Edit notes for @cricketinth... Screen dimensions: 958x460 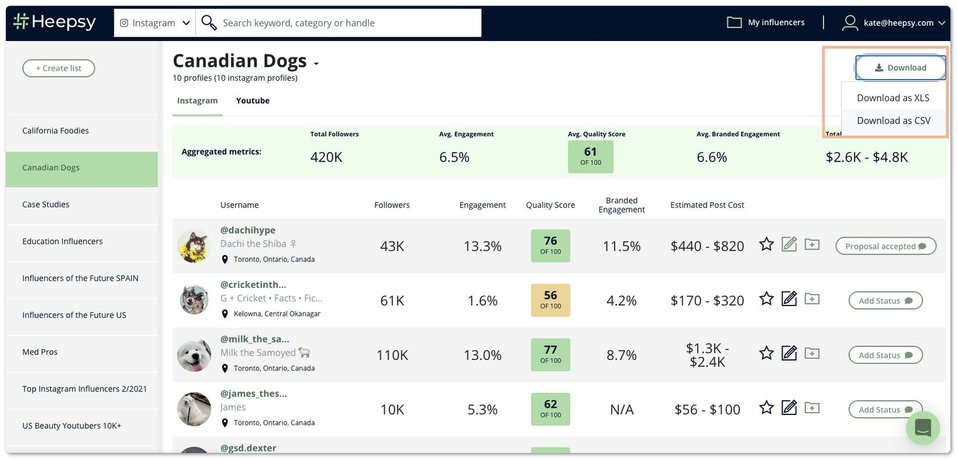pos(789,299)
